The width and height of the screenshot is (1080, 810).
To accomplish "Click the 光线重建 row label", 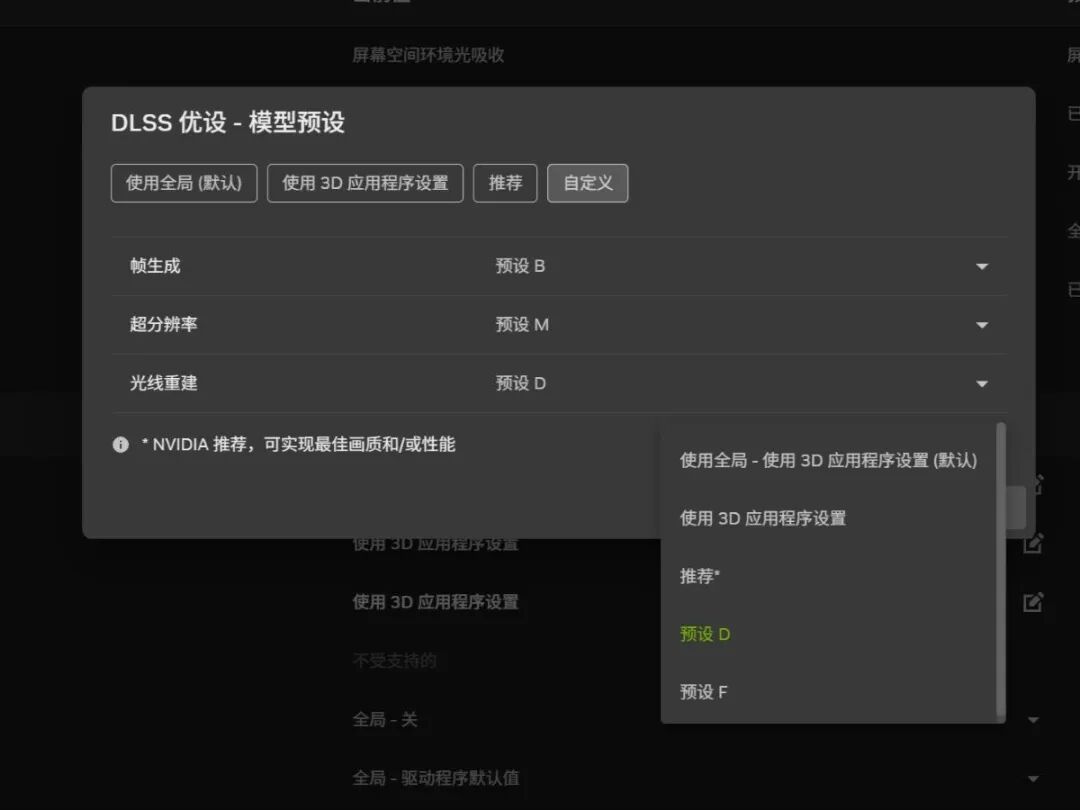I will (163, 384).
